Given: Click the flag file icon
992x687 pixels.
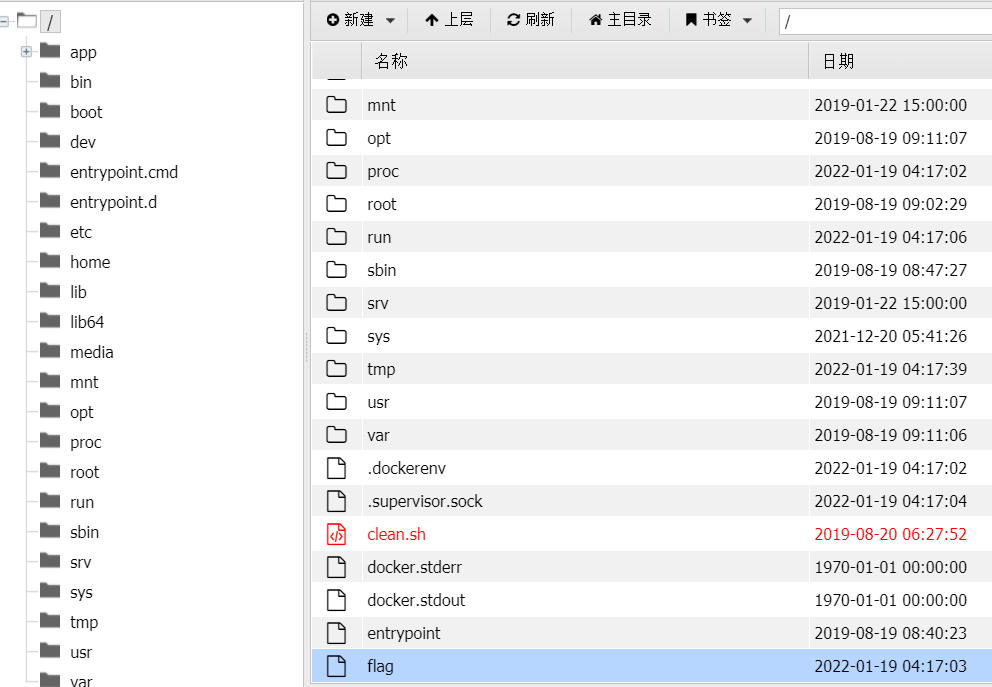Looking at the screenshot, I should pyautogui.click(x=337, y=665).
